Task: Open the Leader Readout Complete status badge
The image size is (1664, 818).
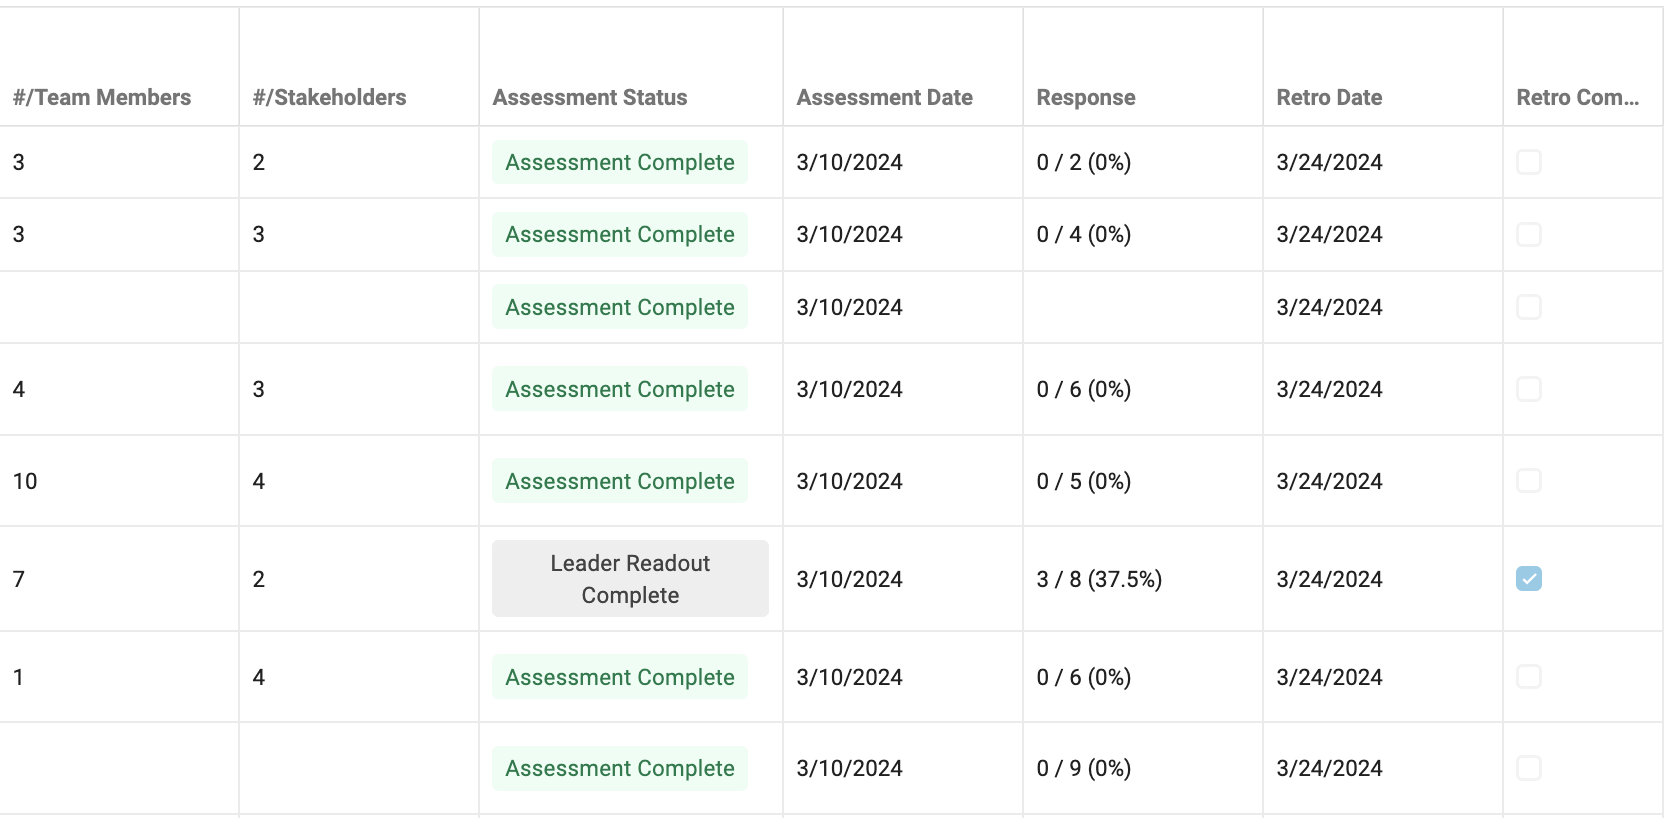Action: coord(630,579)
